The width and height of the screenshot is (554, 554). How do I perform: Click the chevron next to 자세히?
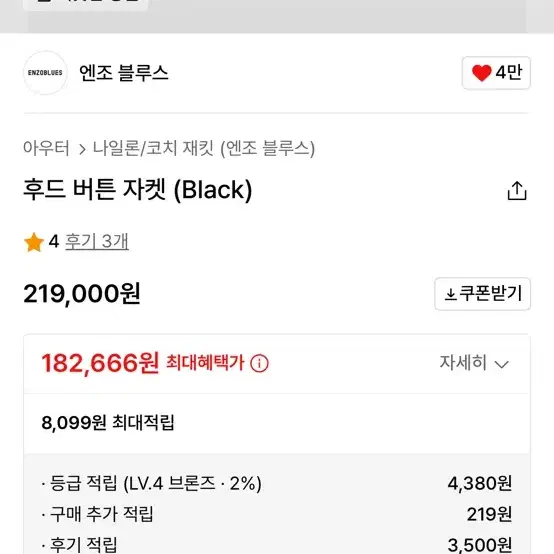pos(501,364)
